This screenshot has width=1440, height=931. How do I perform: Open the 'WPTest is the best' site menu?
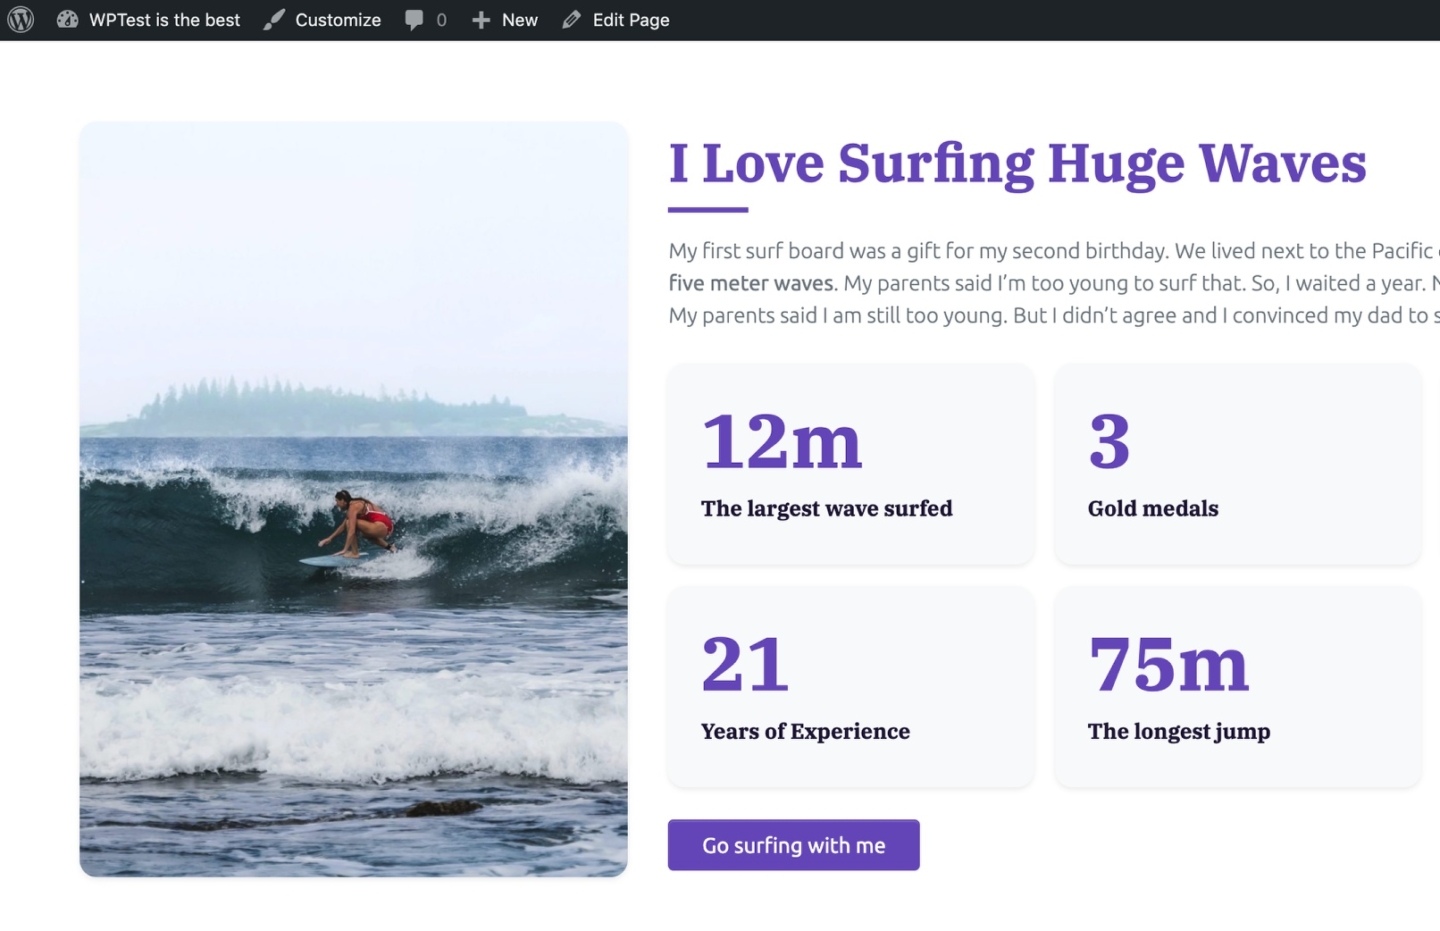click(164, 20)
